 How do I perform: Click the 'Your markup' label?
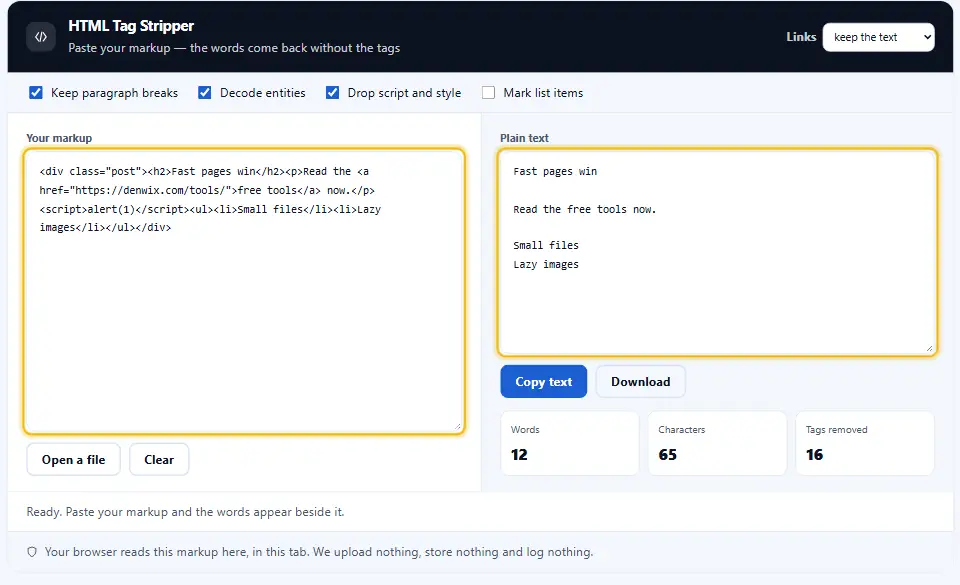pyautogui.click(x=59, y=138)
